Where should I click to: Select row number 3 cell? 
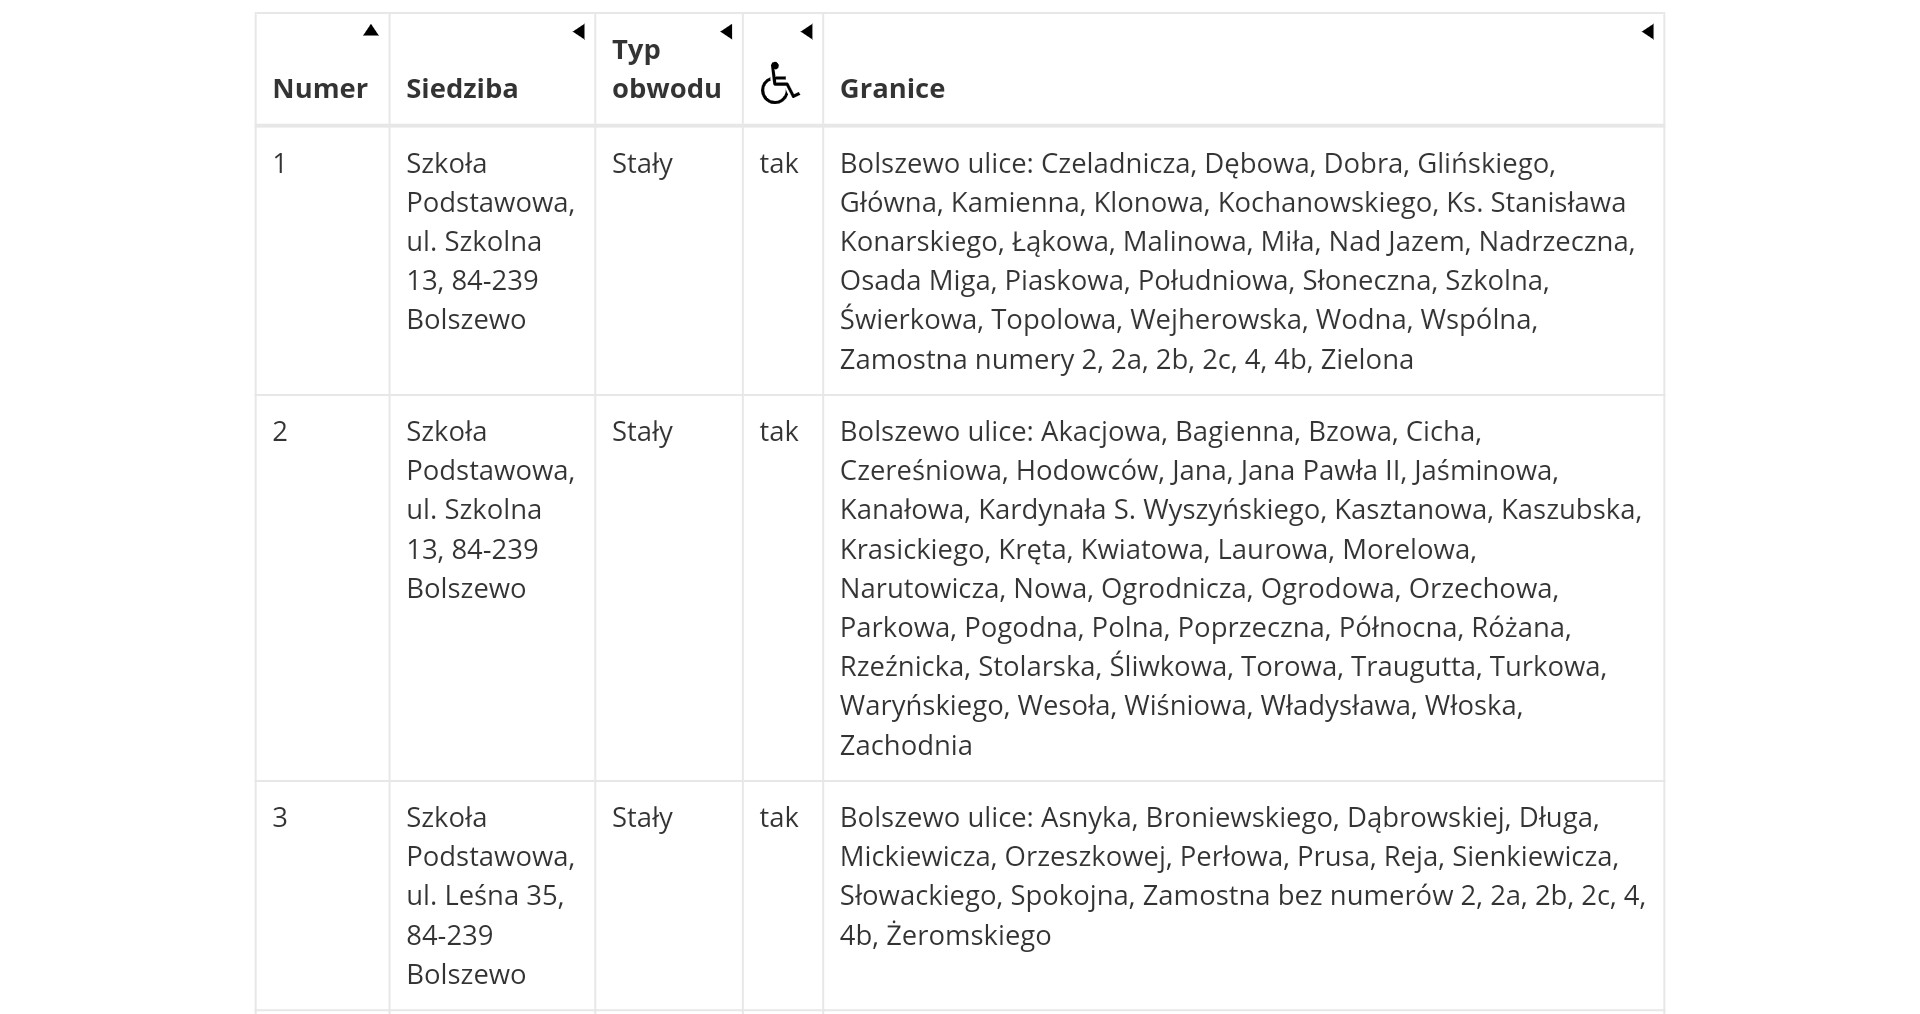tap(280, 817)
